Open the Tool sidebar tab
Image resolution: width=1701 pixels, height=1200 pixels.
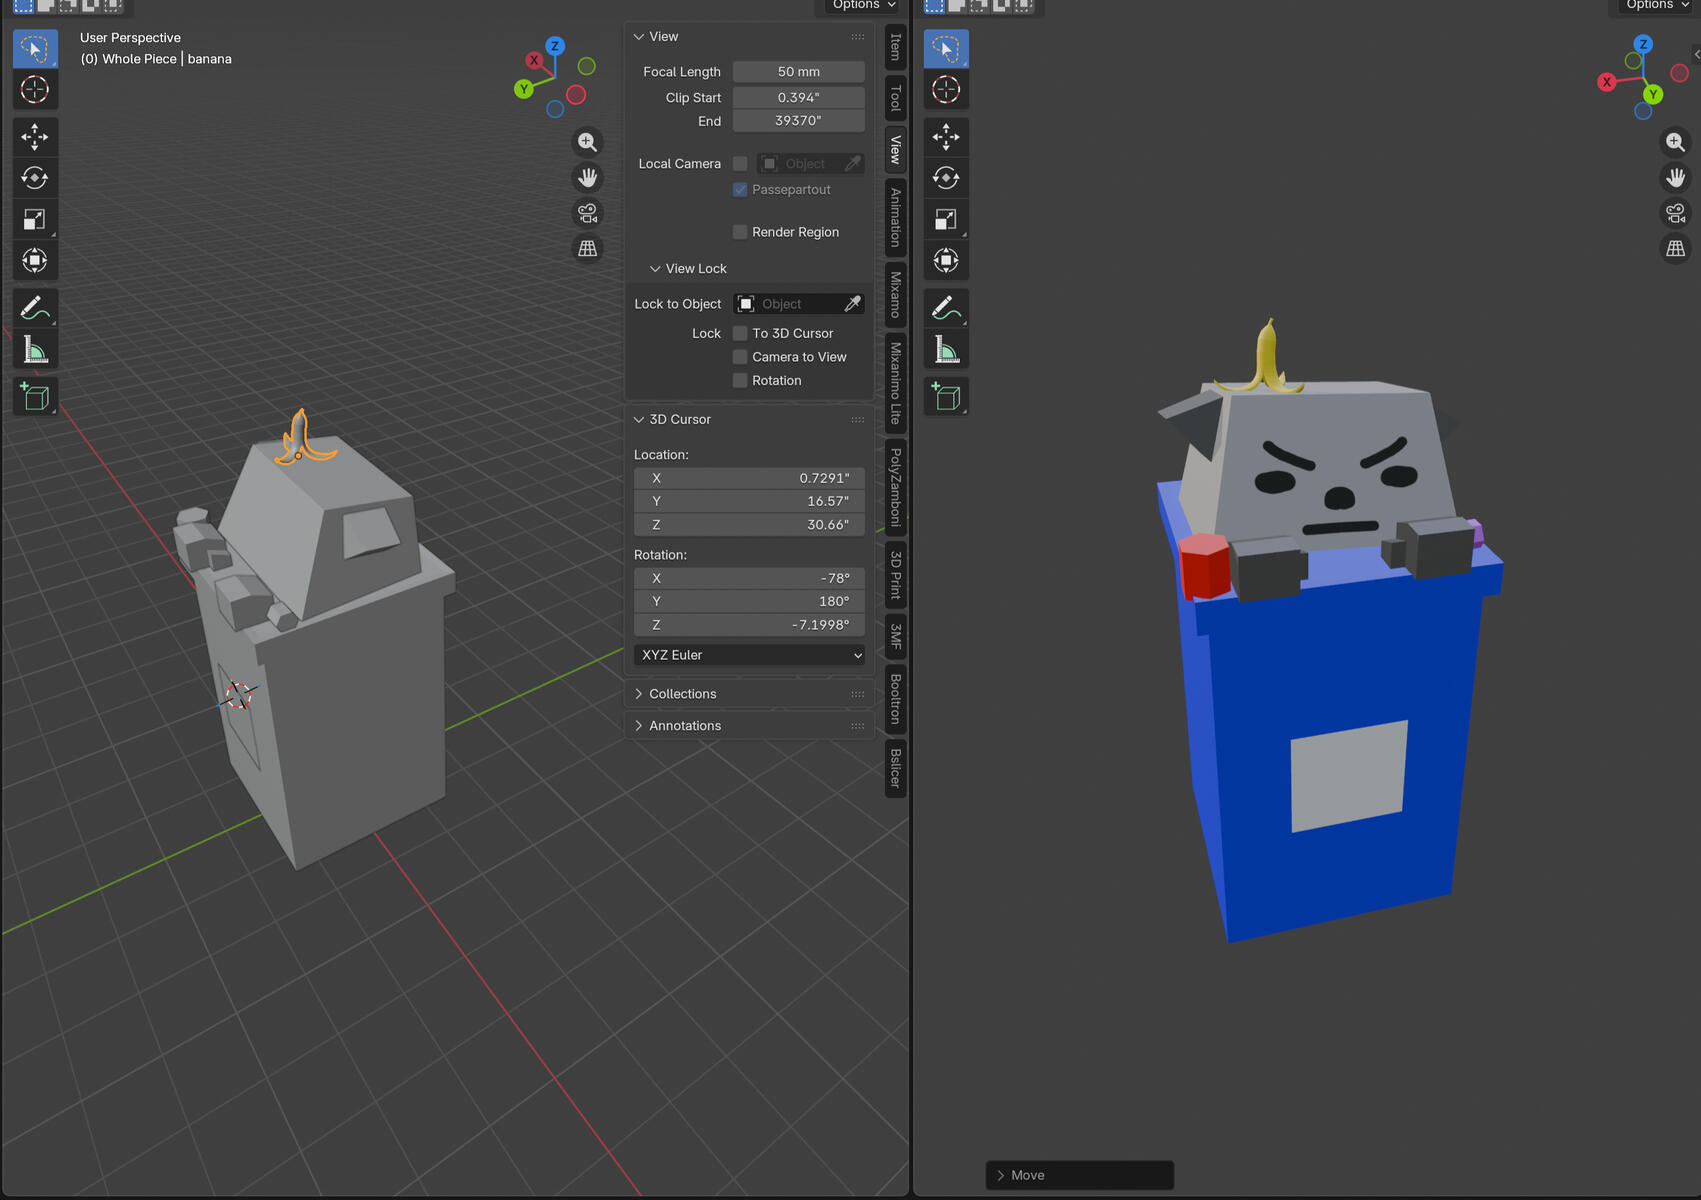pyautogui.click(x=896, y=98)
